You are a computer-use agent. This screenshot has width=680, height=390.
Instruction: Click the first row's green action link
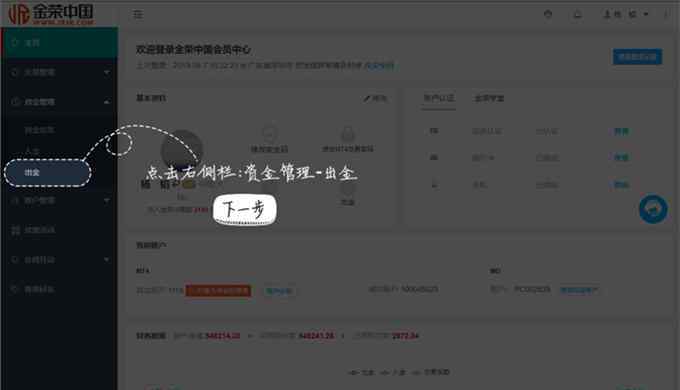tap(621, 131)
